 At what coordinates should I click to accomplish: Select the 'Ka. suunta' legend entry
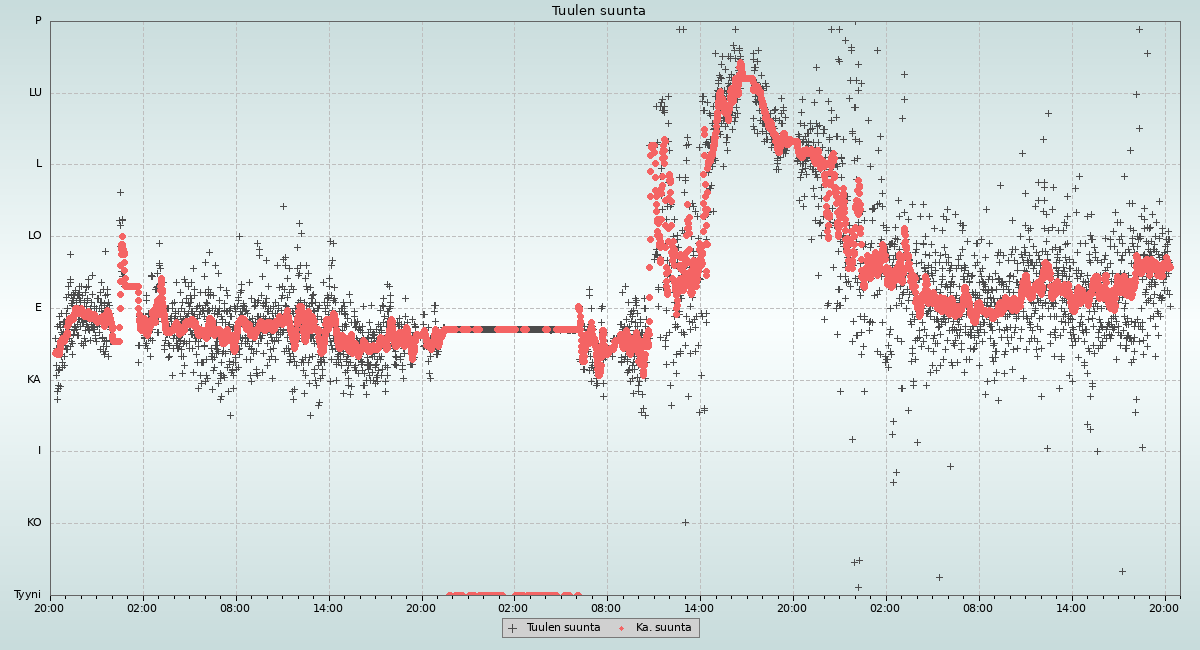[x=663, y=628]
